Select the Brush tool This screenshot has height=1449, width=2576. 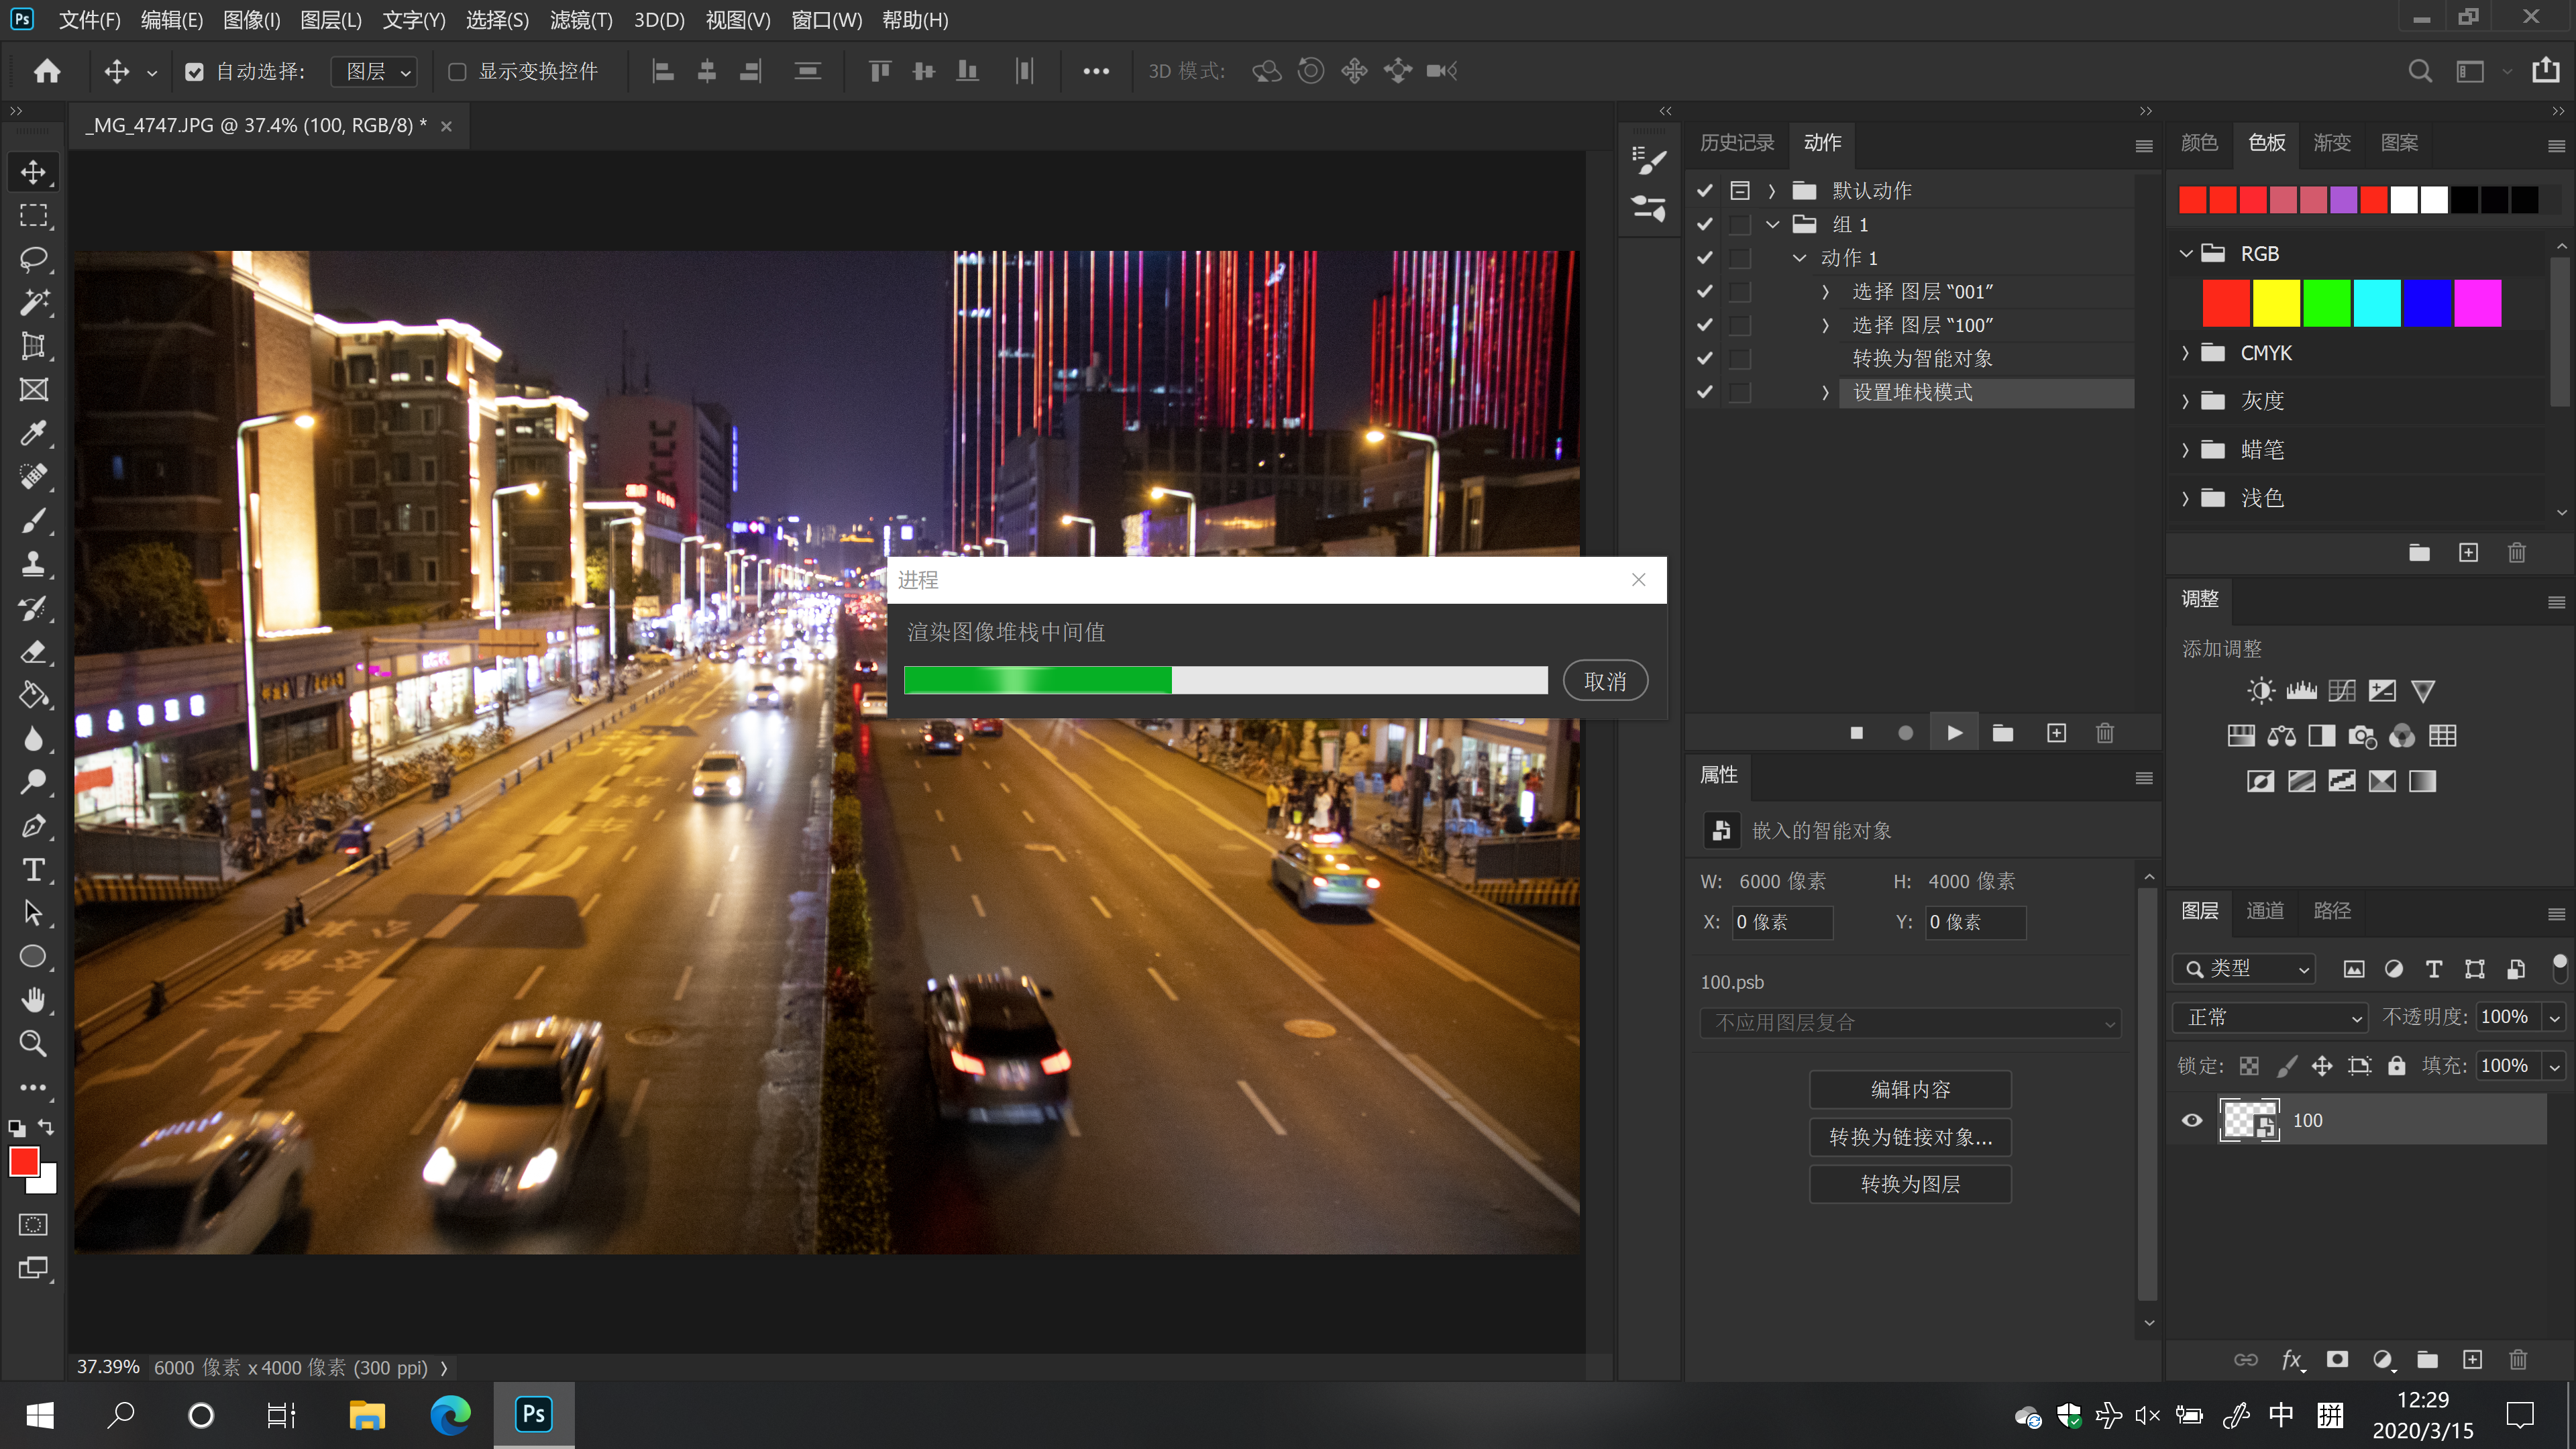(x=33, y=520)
